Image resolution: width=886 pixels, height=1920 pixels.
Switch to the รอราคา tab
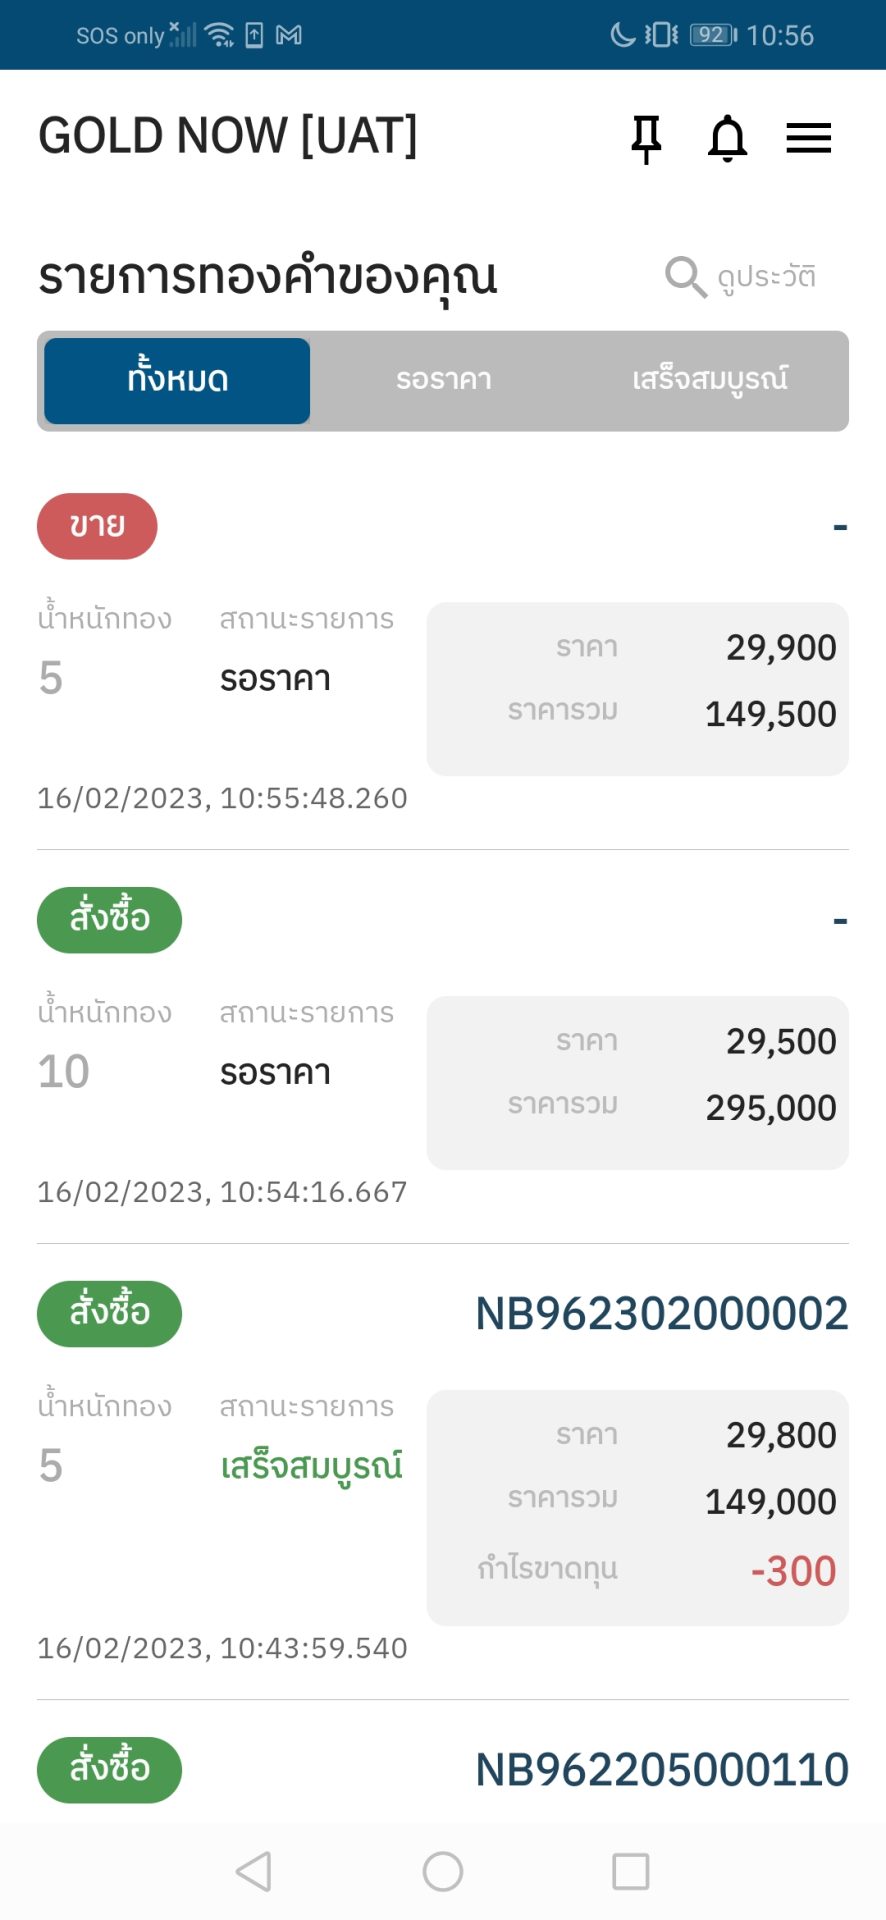click(x=443, y=381)
